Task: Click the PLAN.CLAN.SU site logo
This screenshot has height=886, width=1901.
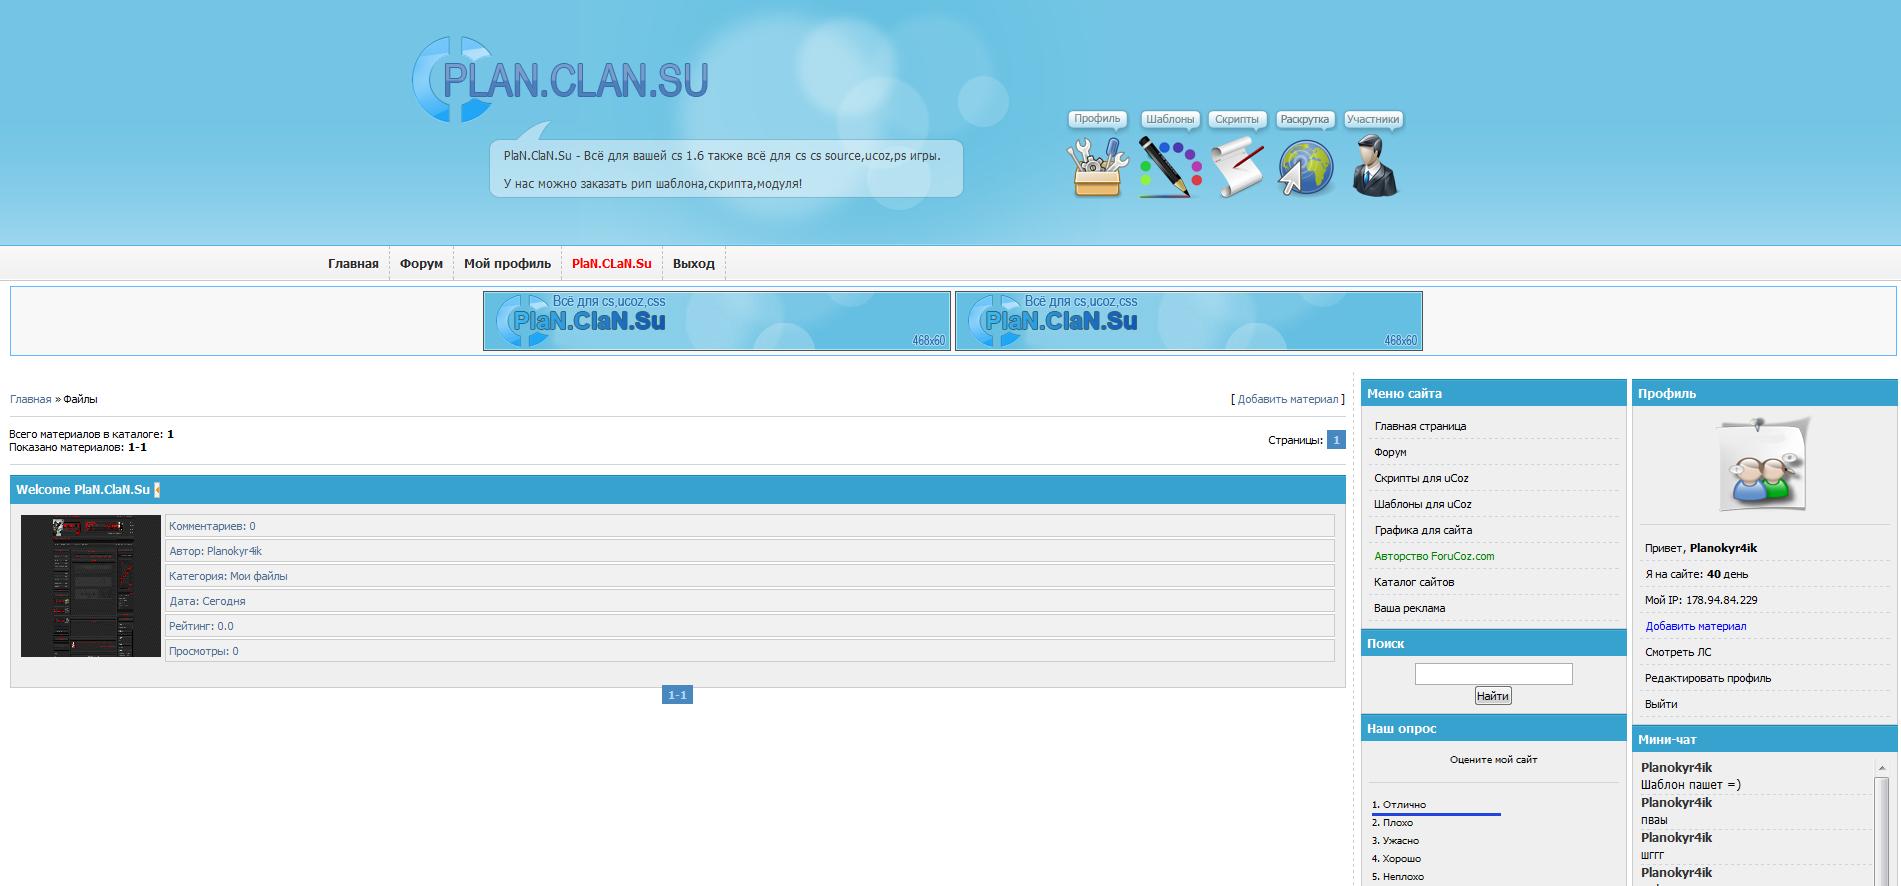Action: pos(561,80)
